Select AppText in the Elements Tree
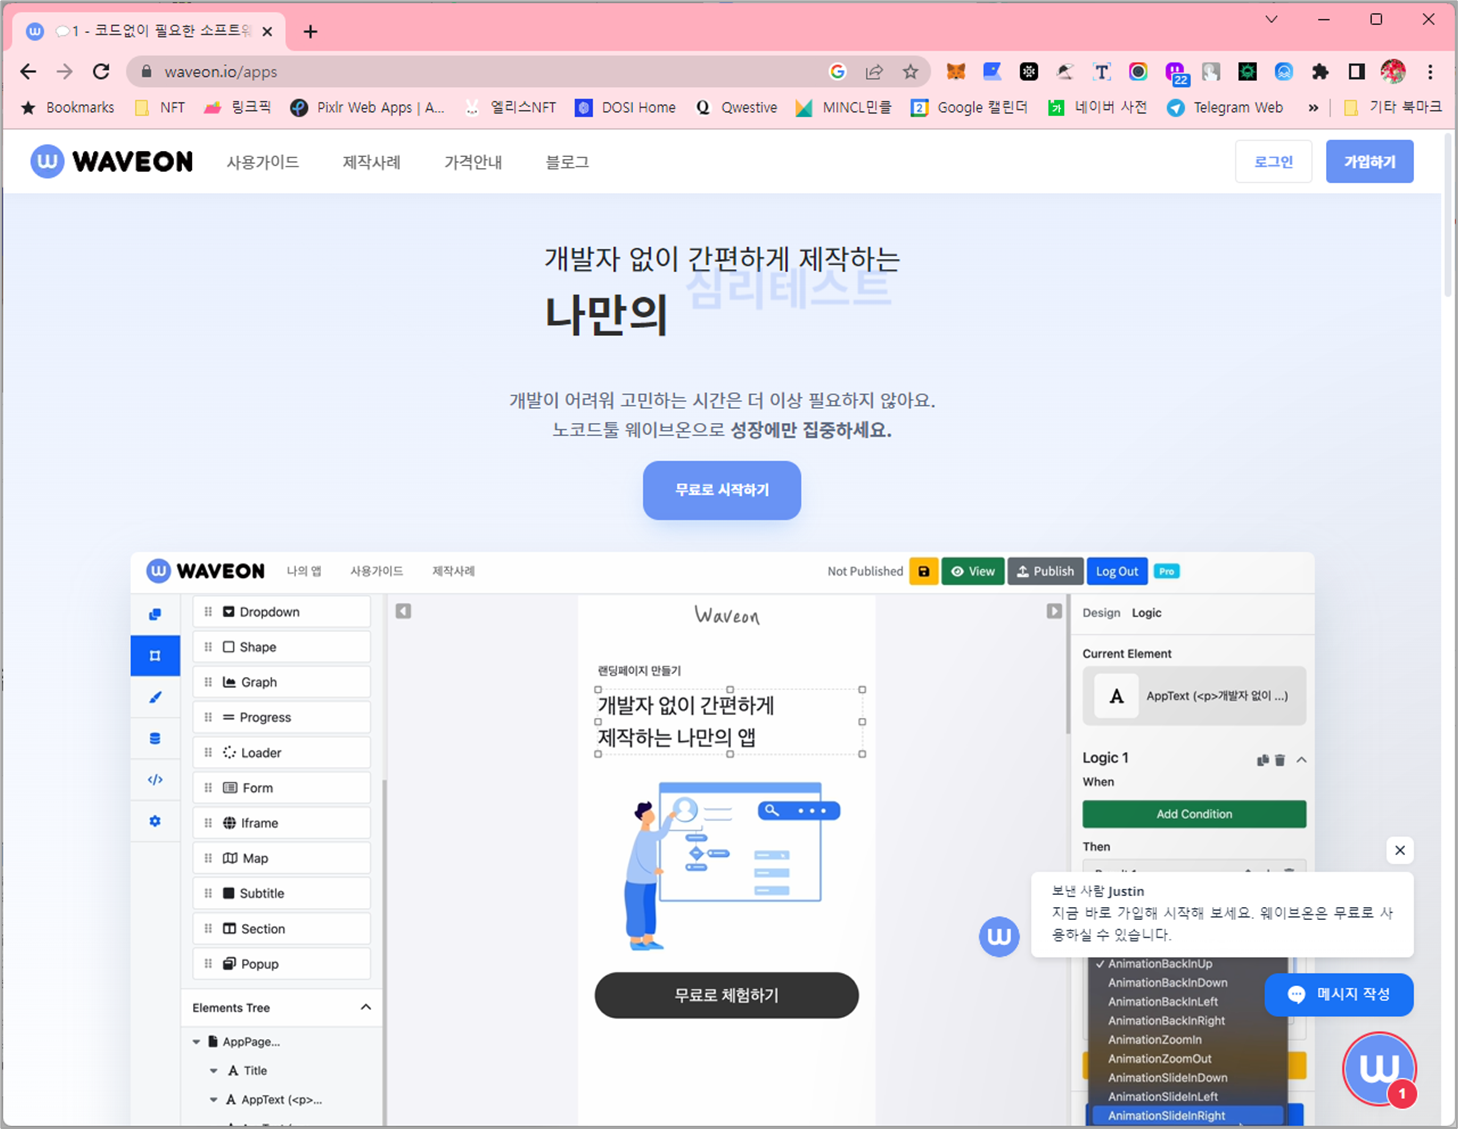Screen dimensions: 1458x1129 (274, 1100)
